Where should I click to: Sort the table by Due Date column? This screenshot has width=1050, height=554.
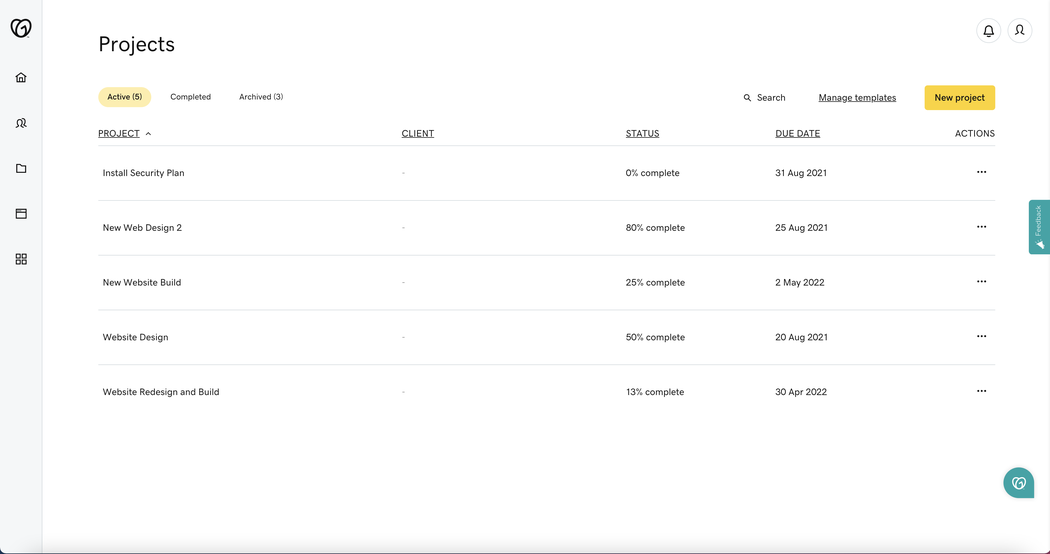point(797,134)
